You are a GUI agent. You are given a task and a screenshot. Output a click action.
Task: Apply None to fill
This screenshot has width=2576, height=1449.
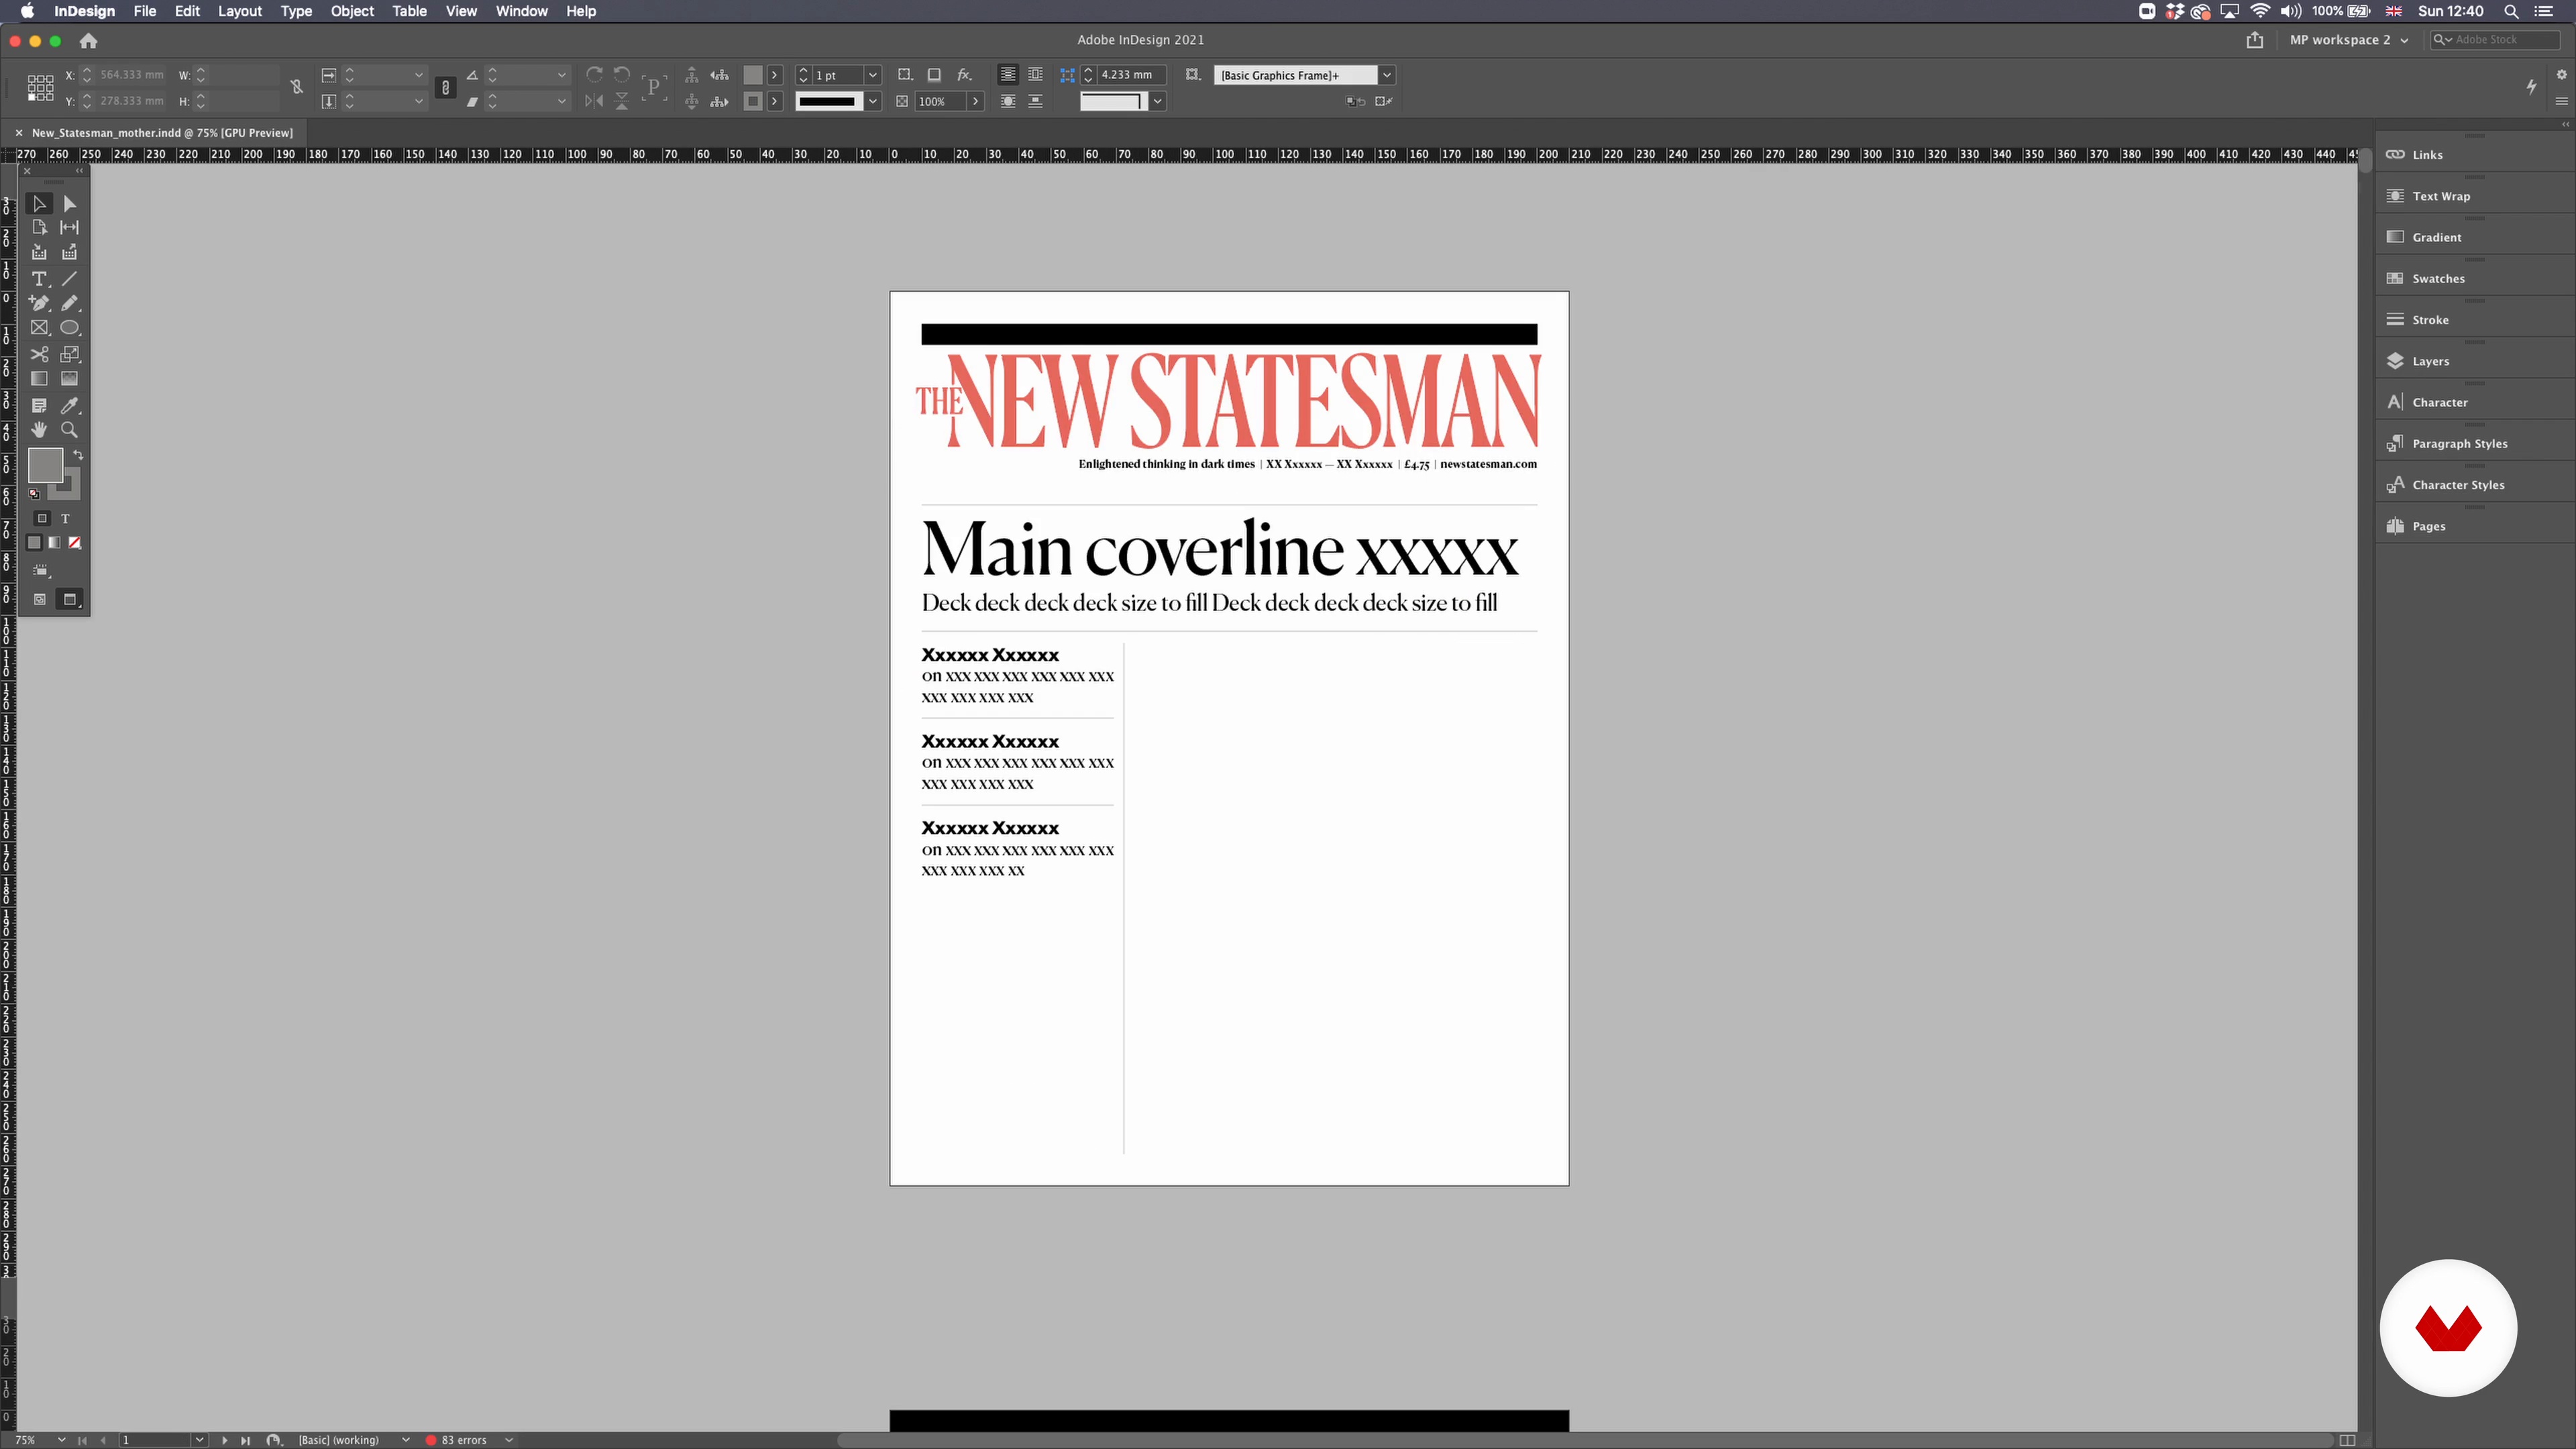click(74, 543)
